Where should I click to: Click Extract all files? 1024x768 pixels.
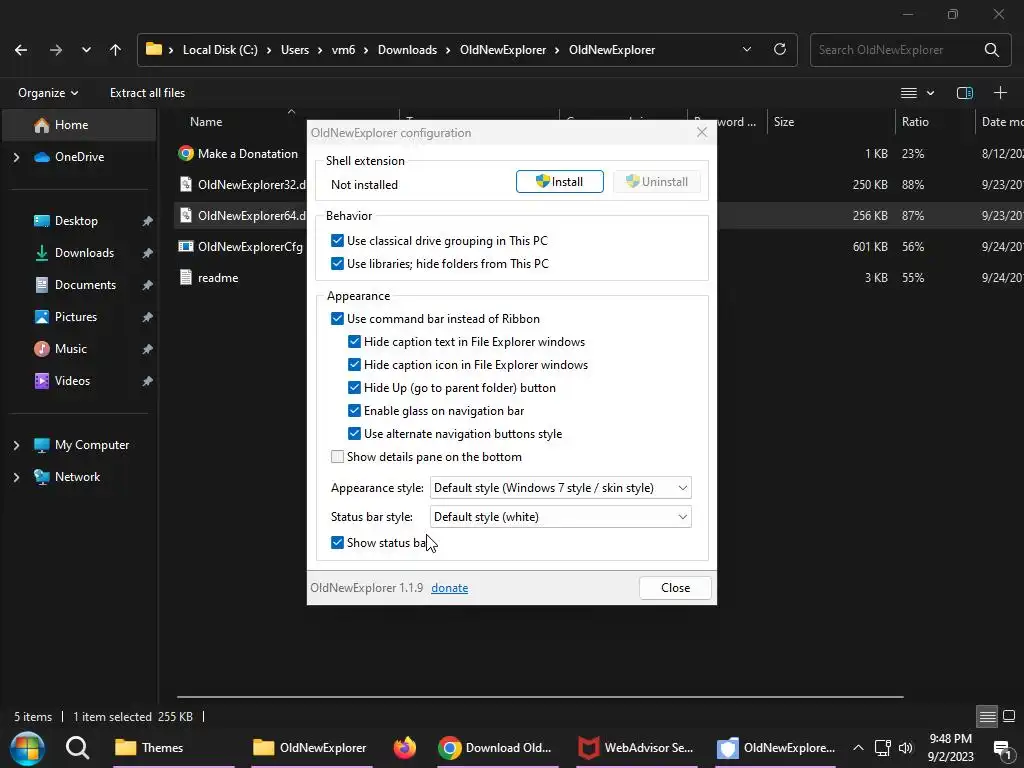(148, 93)
